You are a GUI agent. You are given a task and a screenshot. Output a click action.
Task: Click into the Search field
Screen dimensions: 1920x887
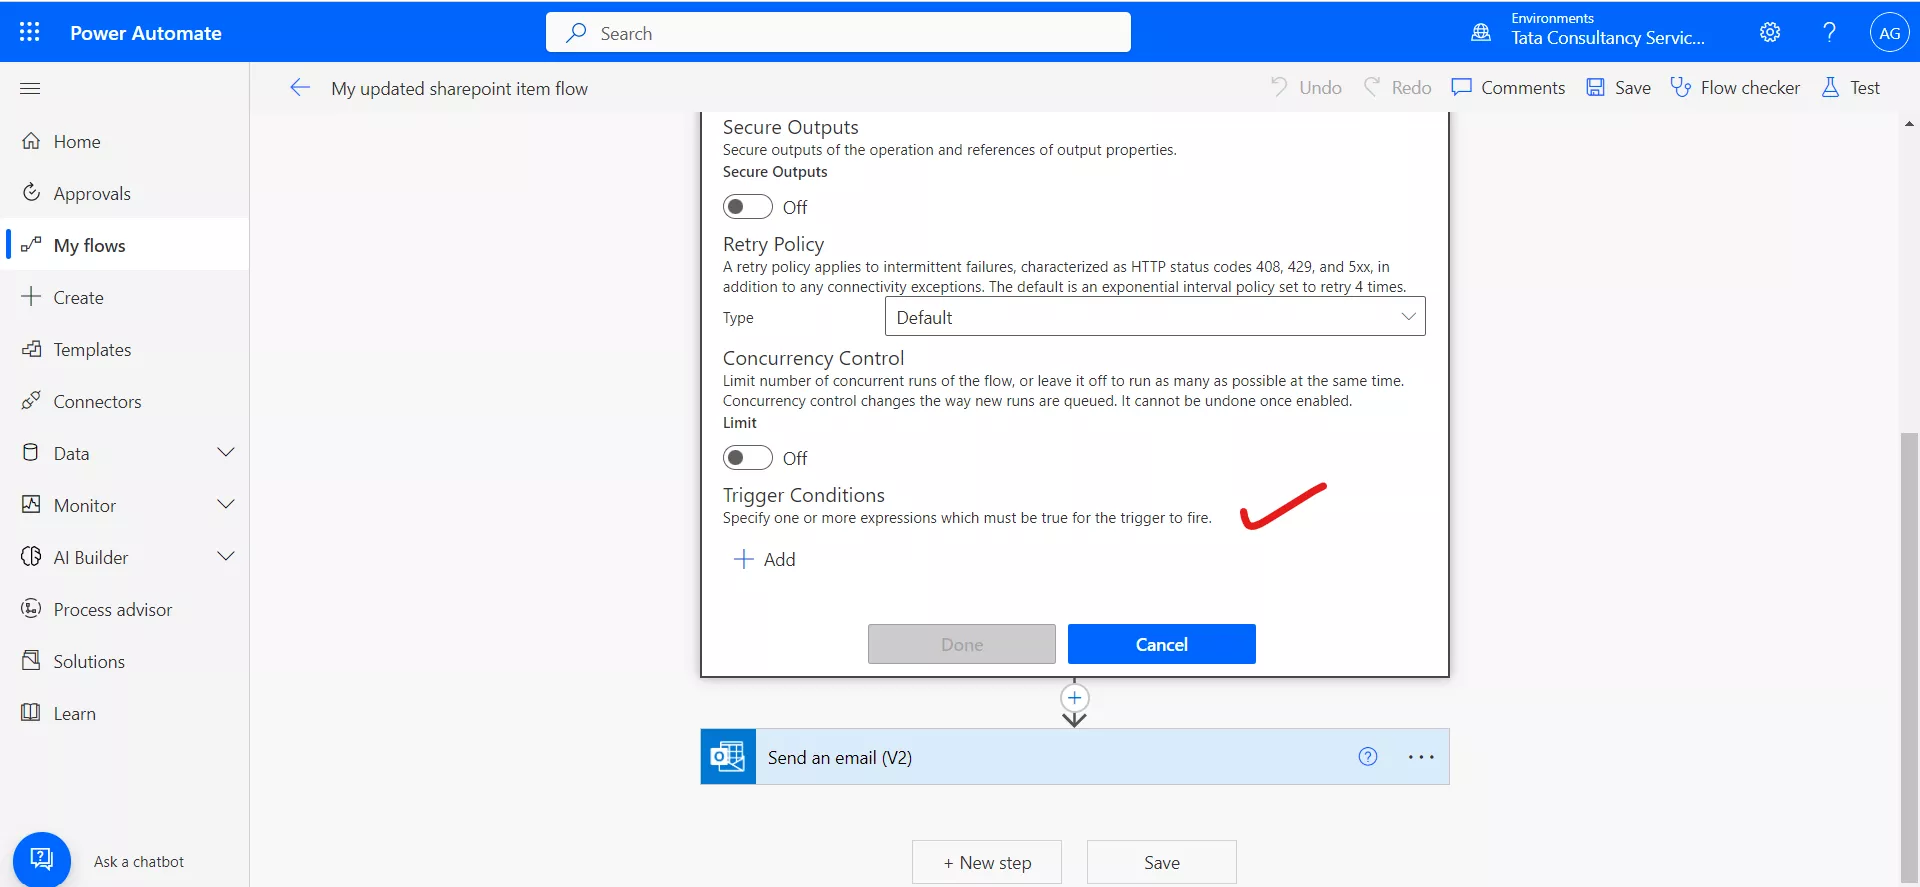click(x=838, y=32)
